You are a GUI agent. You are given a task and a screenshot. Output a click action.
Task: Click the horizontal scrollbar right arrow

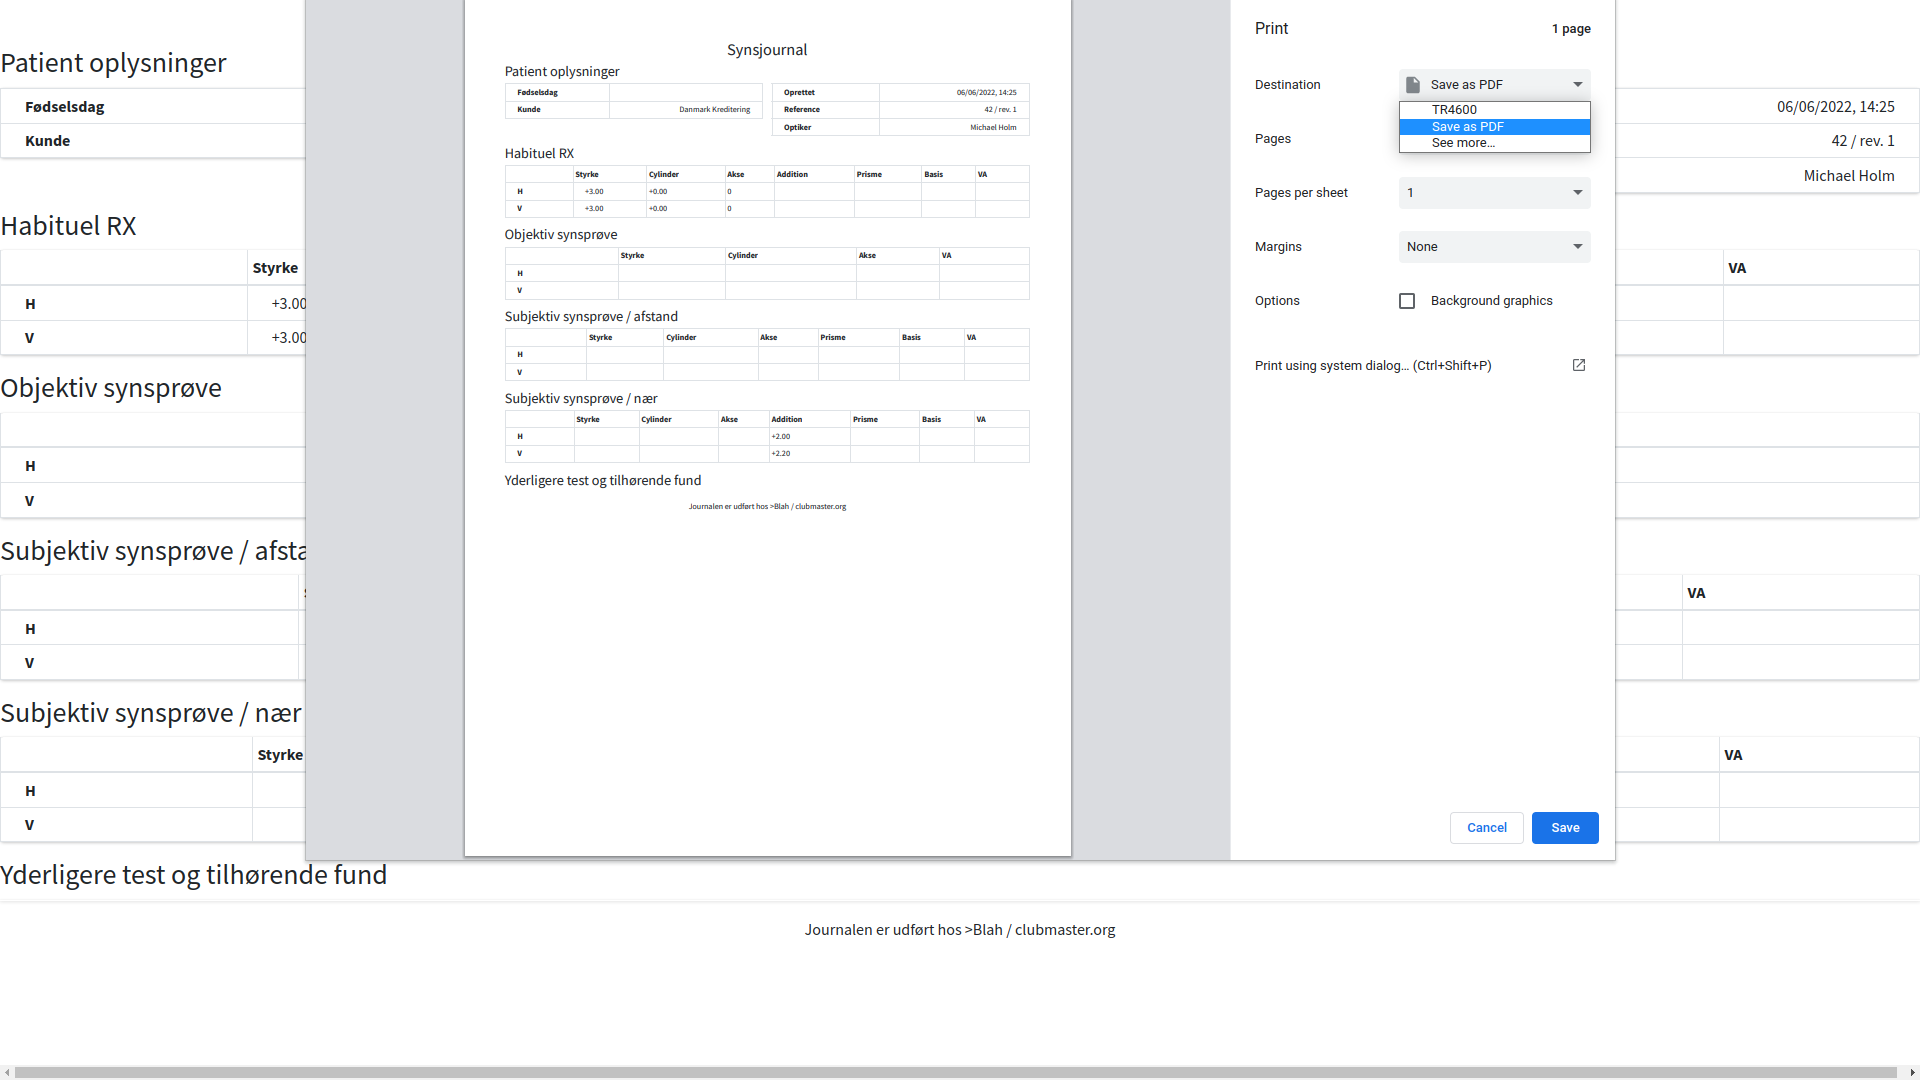click(x=1912, y=1072)
